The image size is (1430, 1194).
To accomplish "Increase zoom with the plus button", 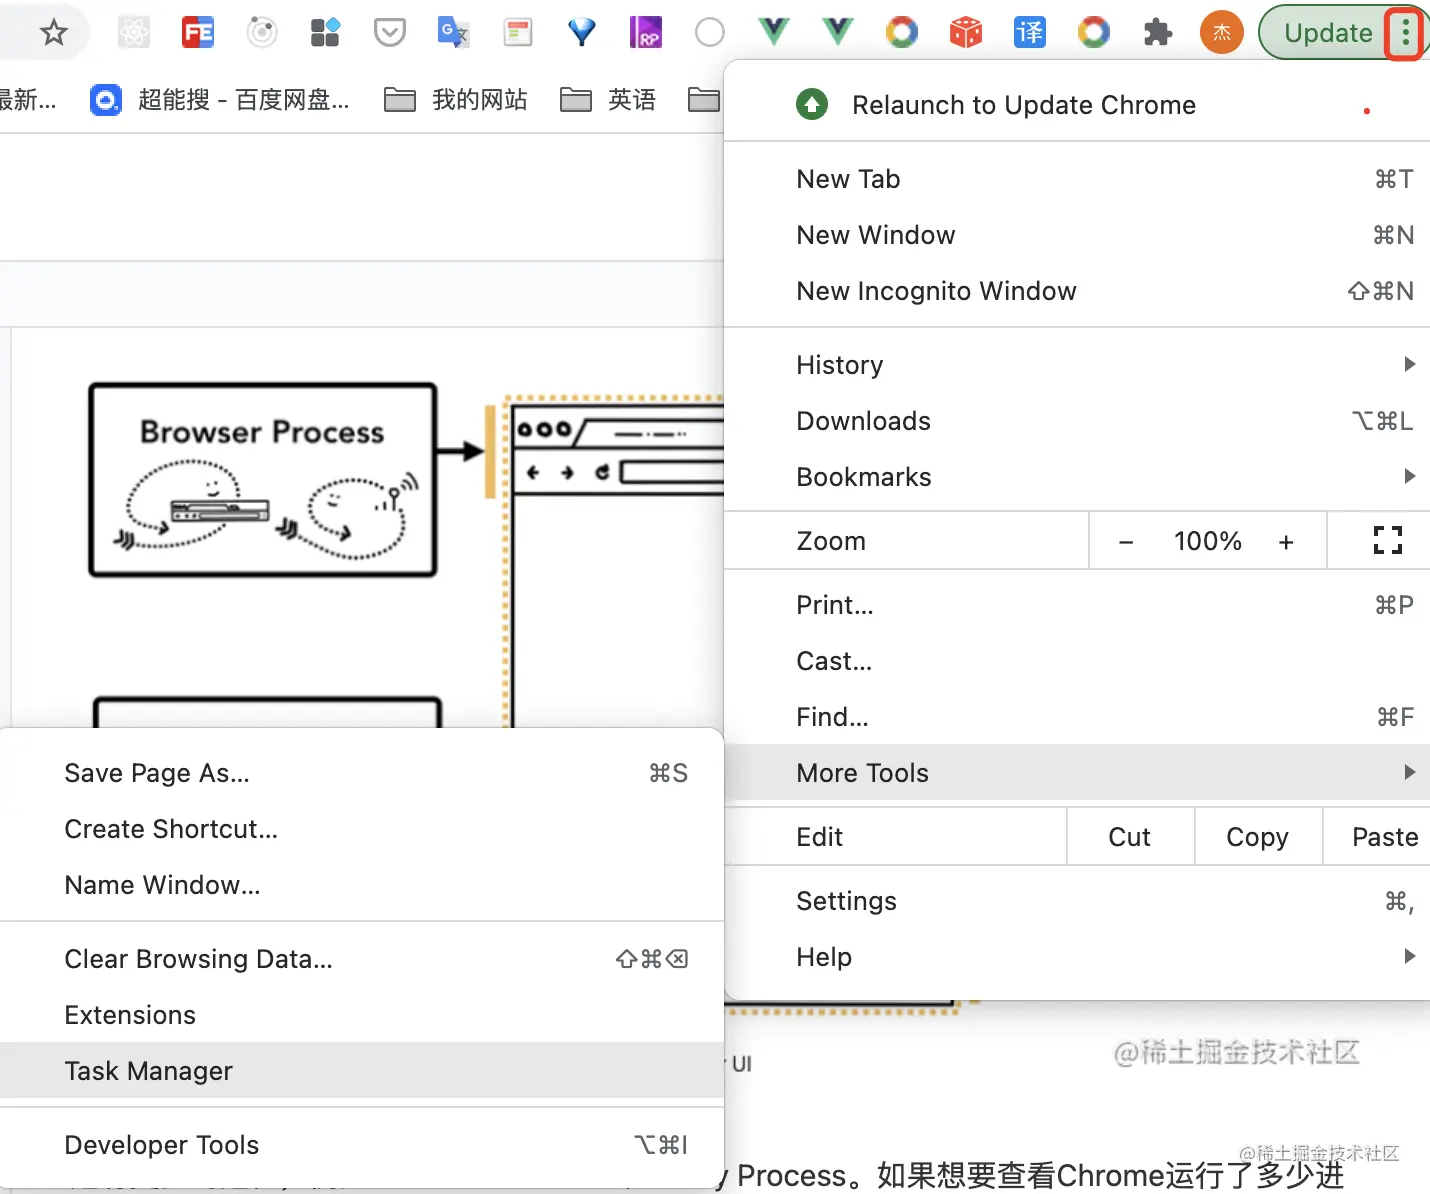I will pos(1286,542).
